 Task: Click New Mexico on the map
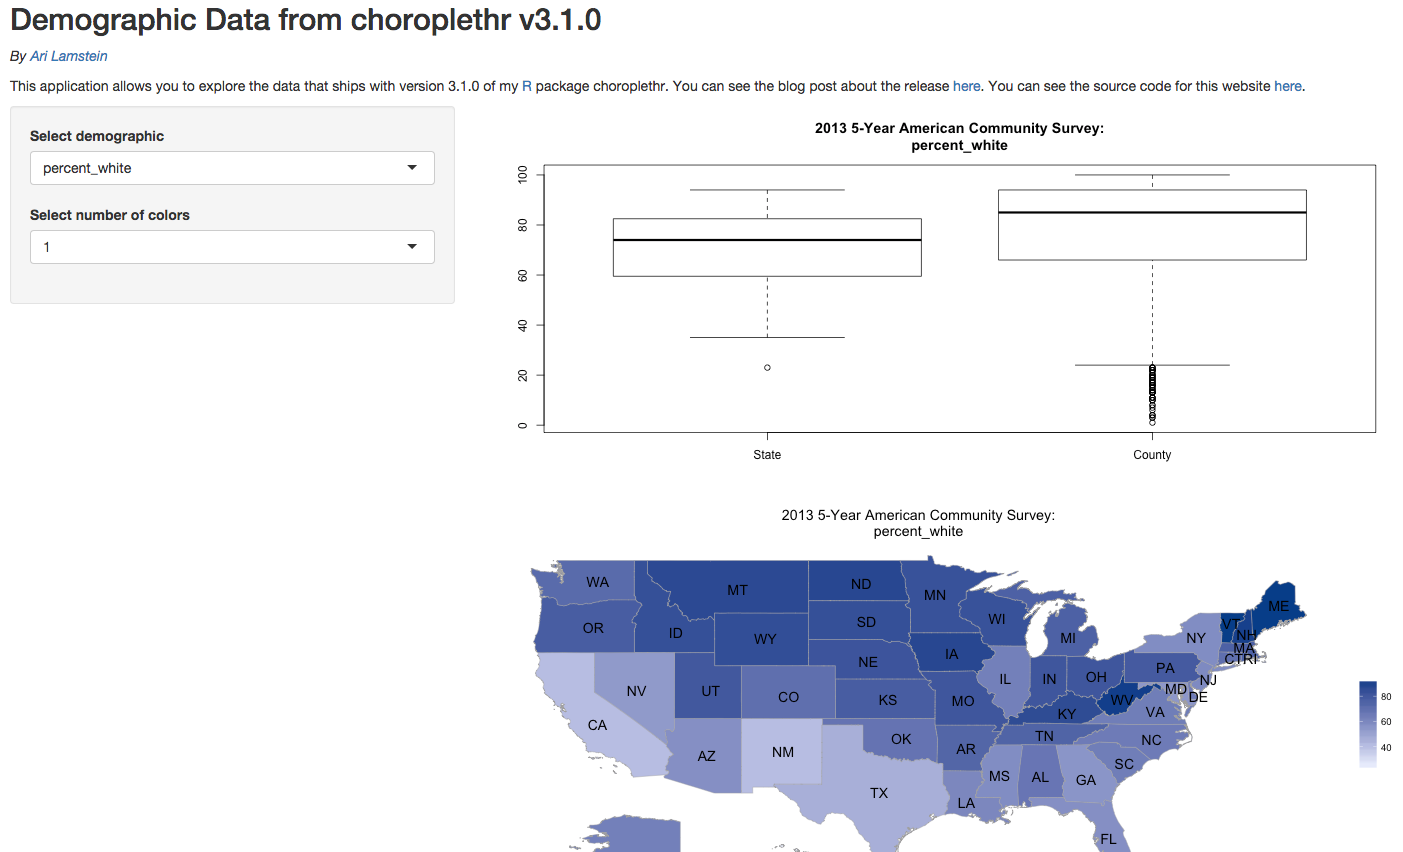click(x=783, y=752)
